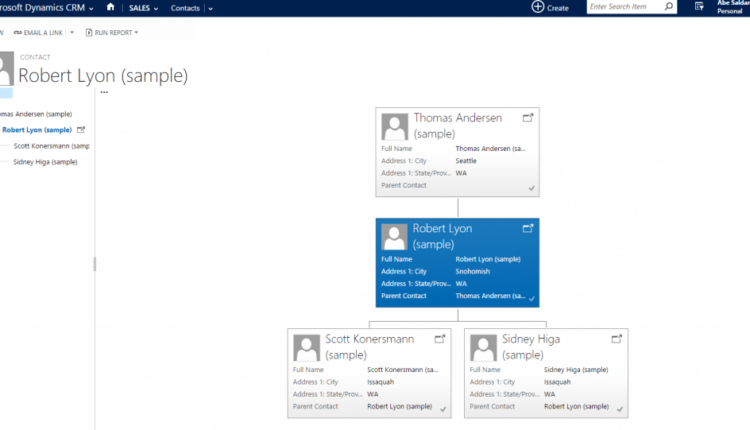Click the search magnifier icon
Viewport: 750px width, 430px height.
670,7
